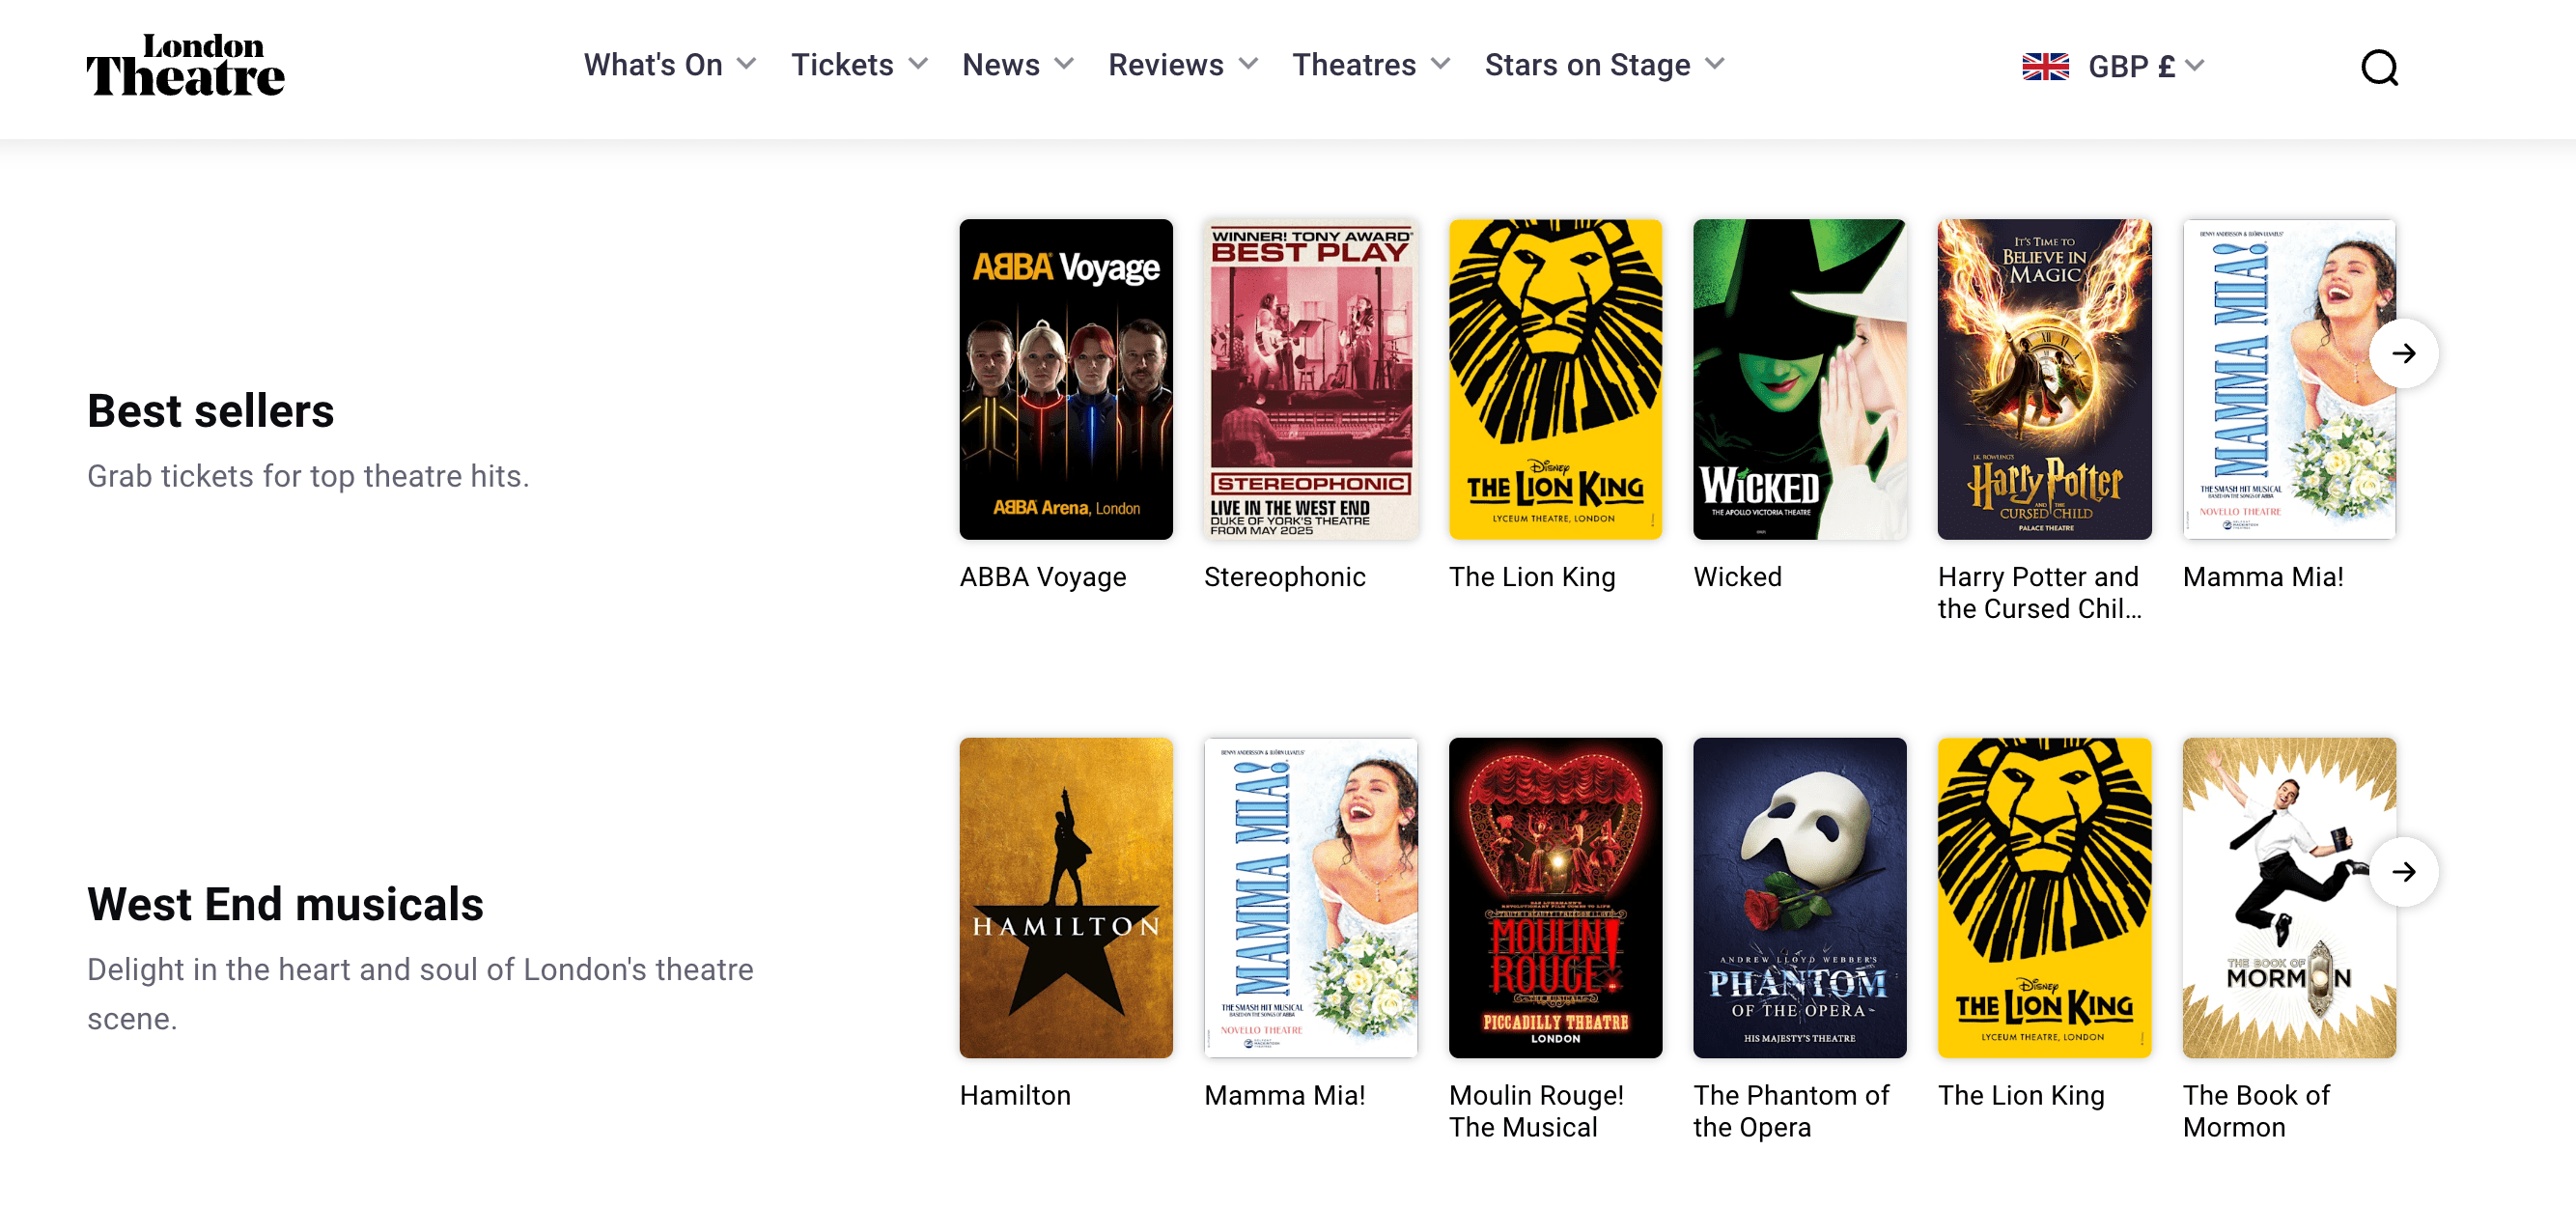Advance West End musicals carousel arrow
This screenshot has height=1207, width=2576.
2403,871
